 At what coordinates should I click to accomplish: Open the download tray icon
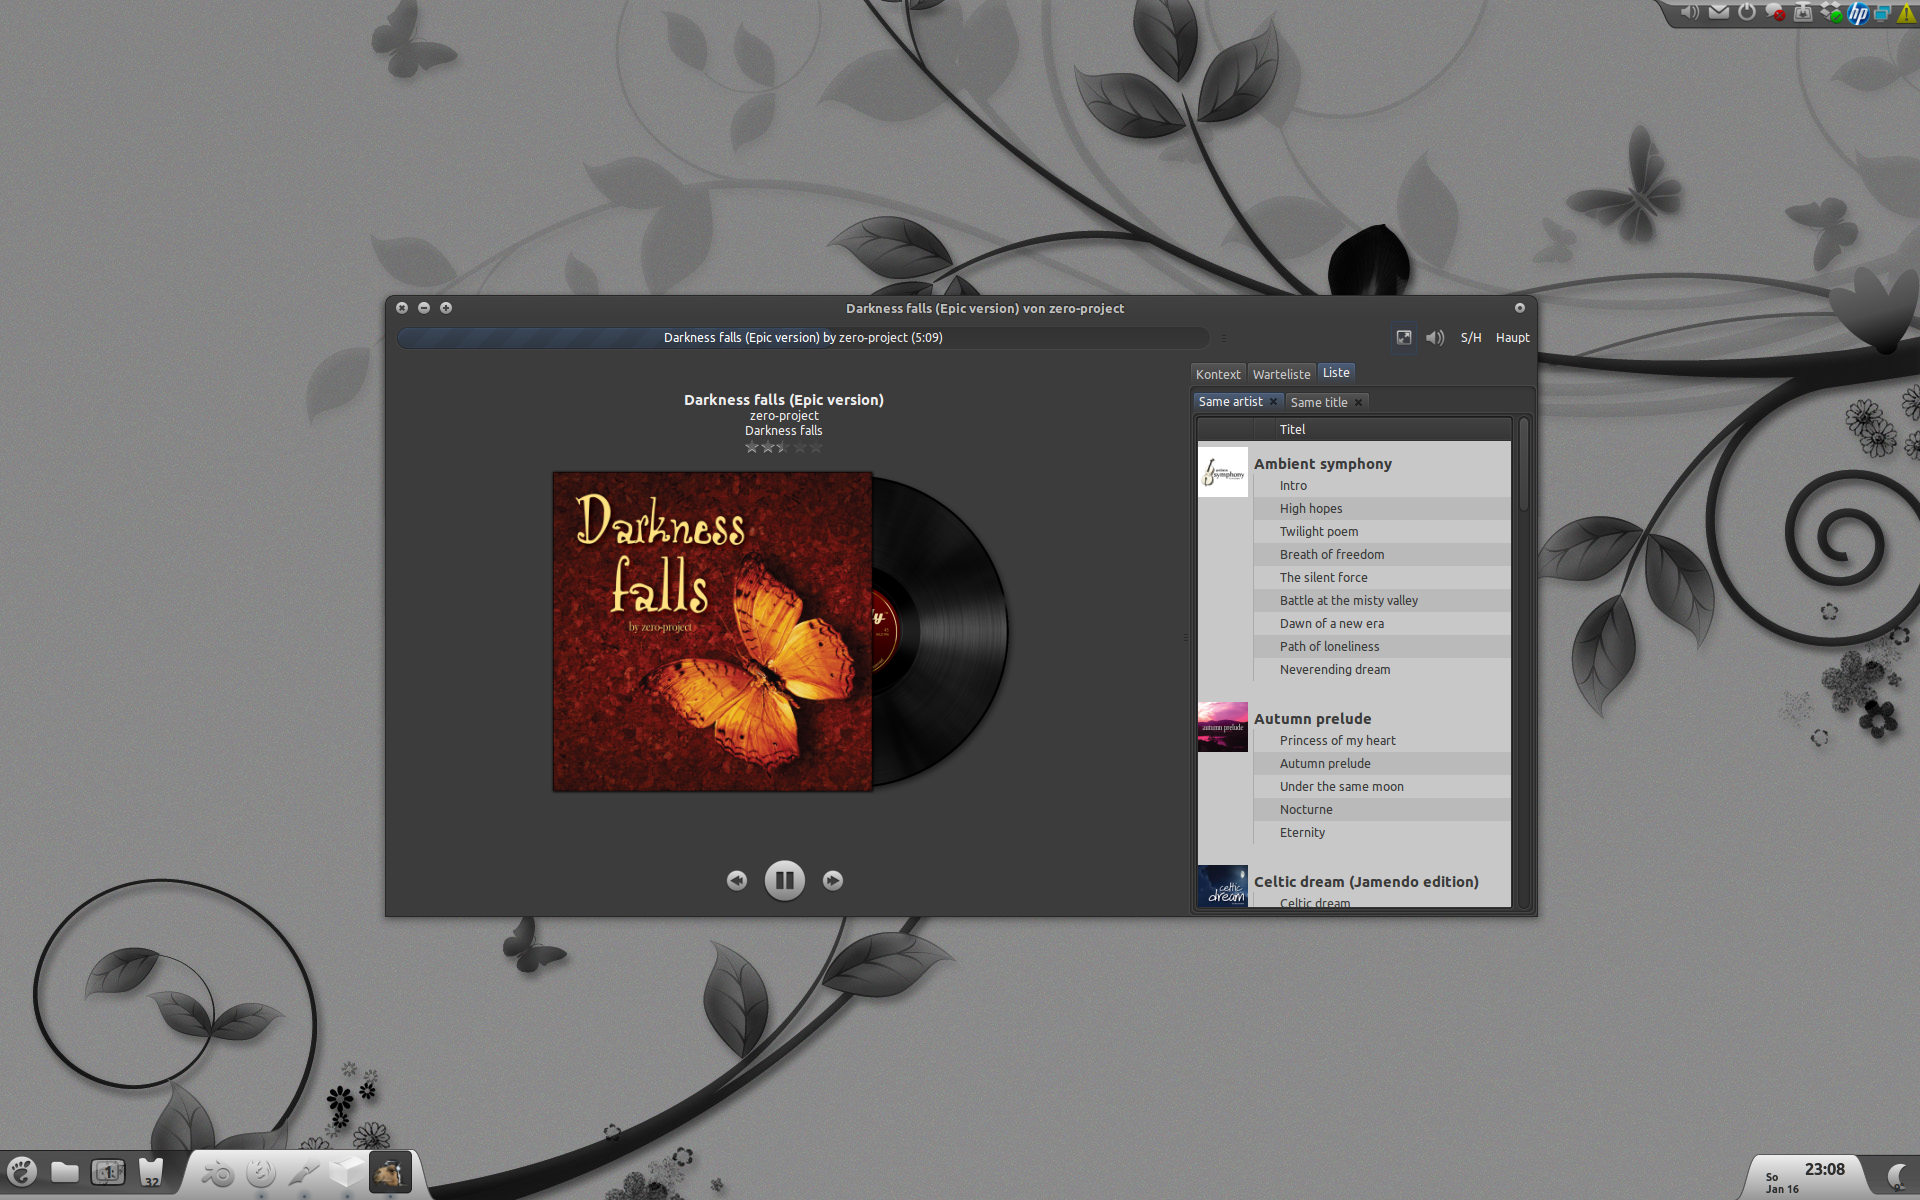click(1803, 12)
